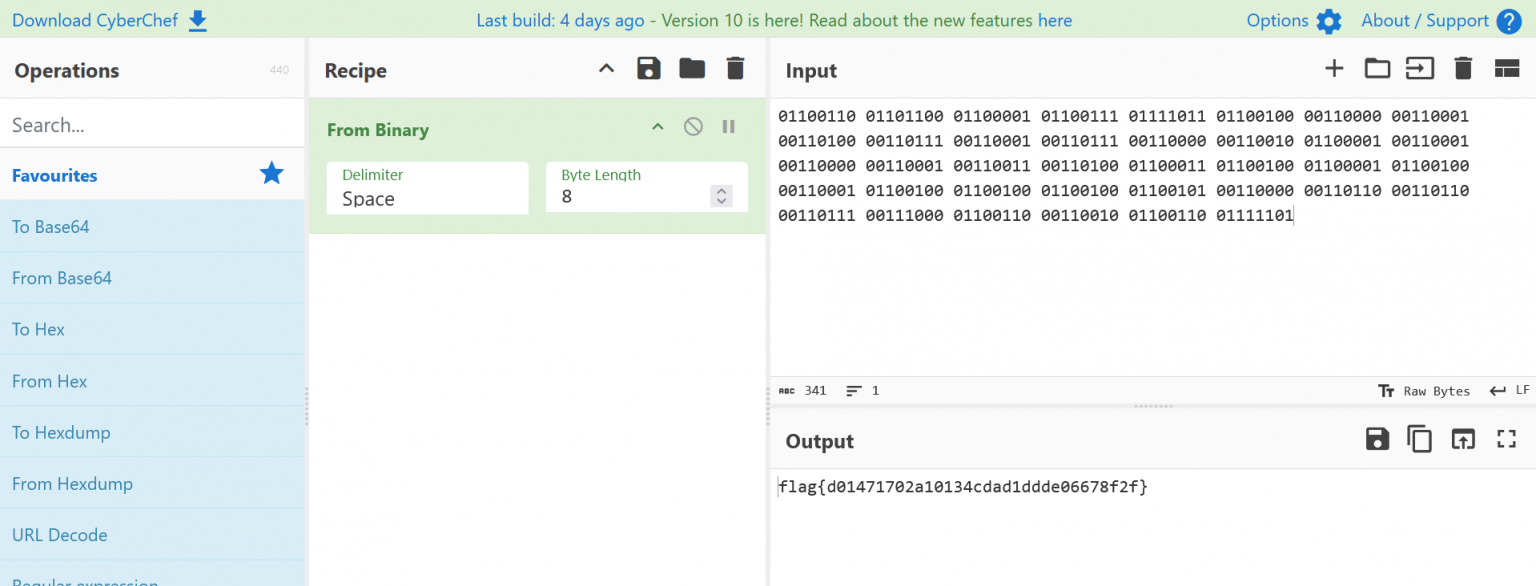Screen dimensions: 1536x586
Task: Toggle Raw Bytes input mode
Action: [1424, 391]
